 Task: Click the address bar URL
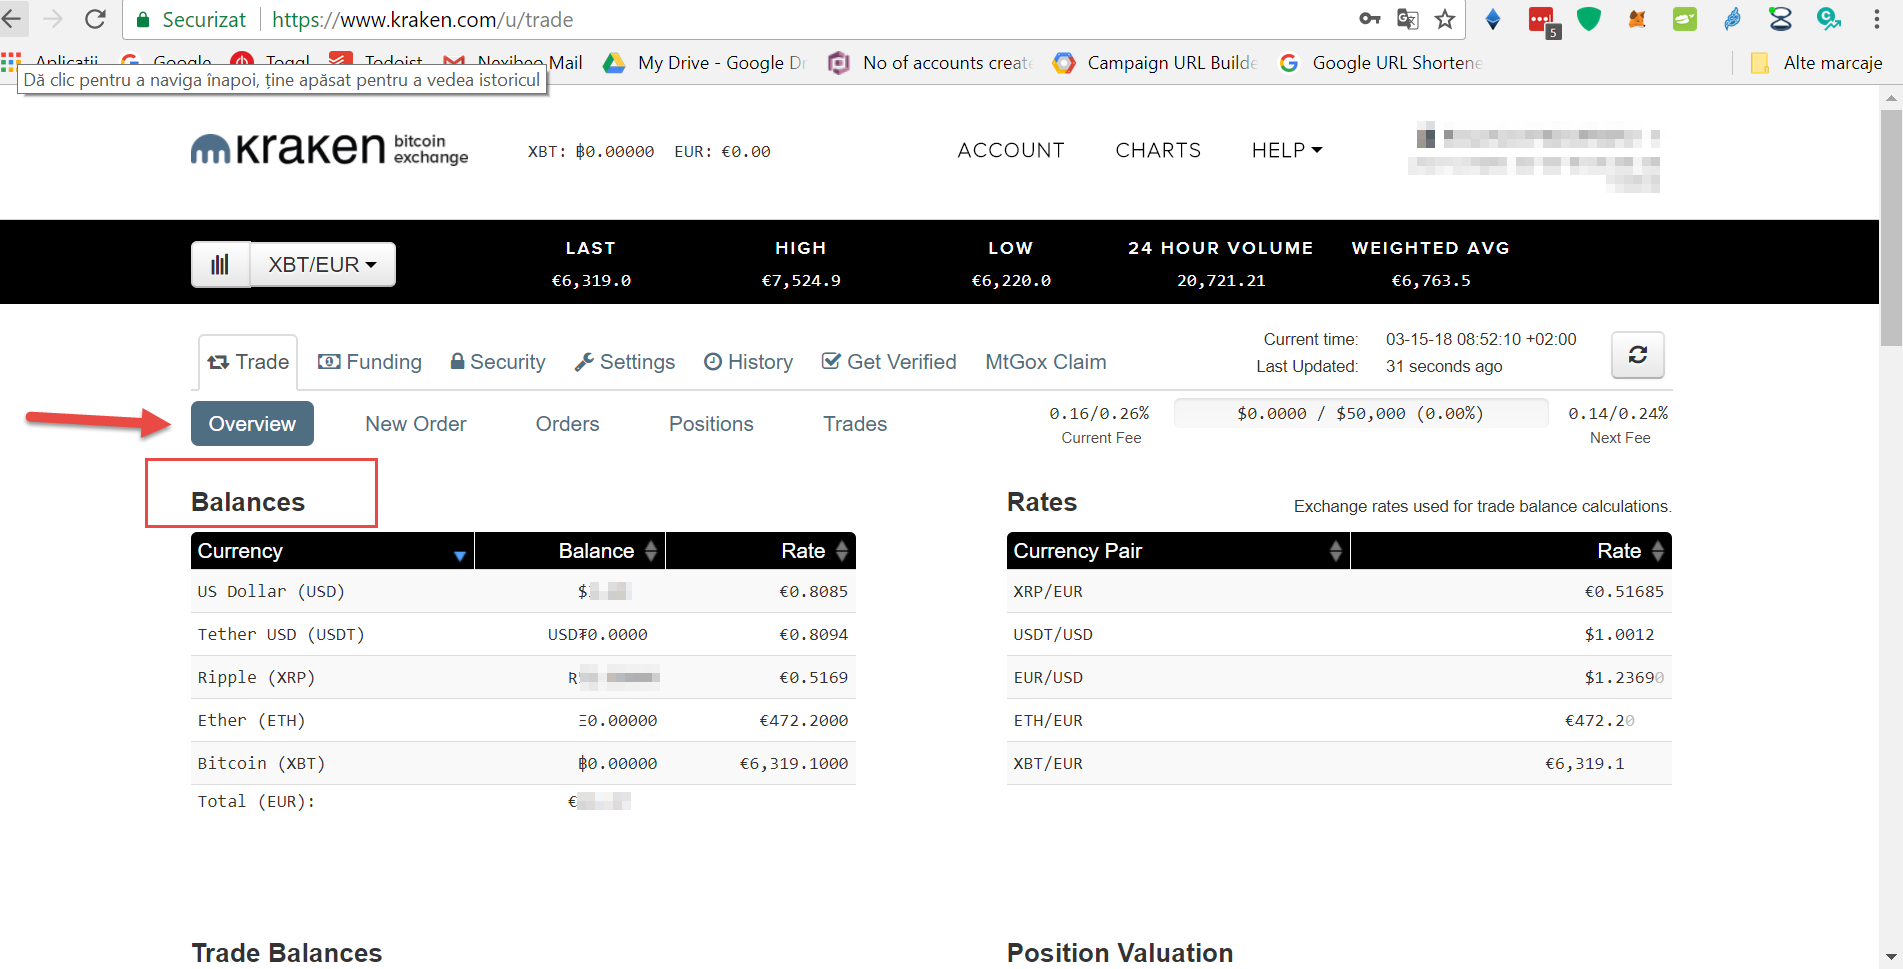[423, 19]
